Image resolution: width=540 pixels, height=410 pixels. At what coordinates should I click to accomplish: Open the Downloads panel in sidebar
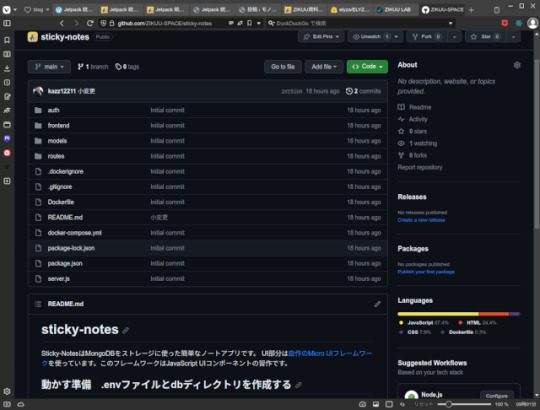tap(7, 68)
